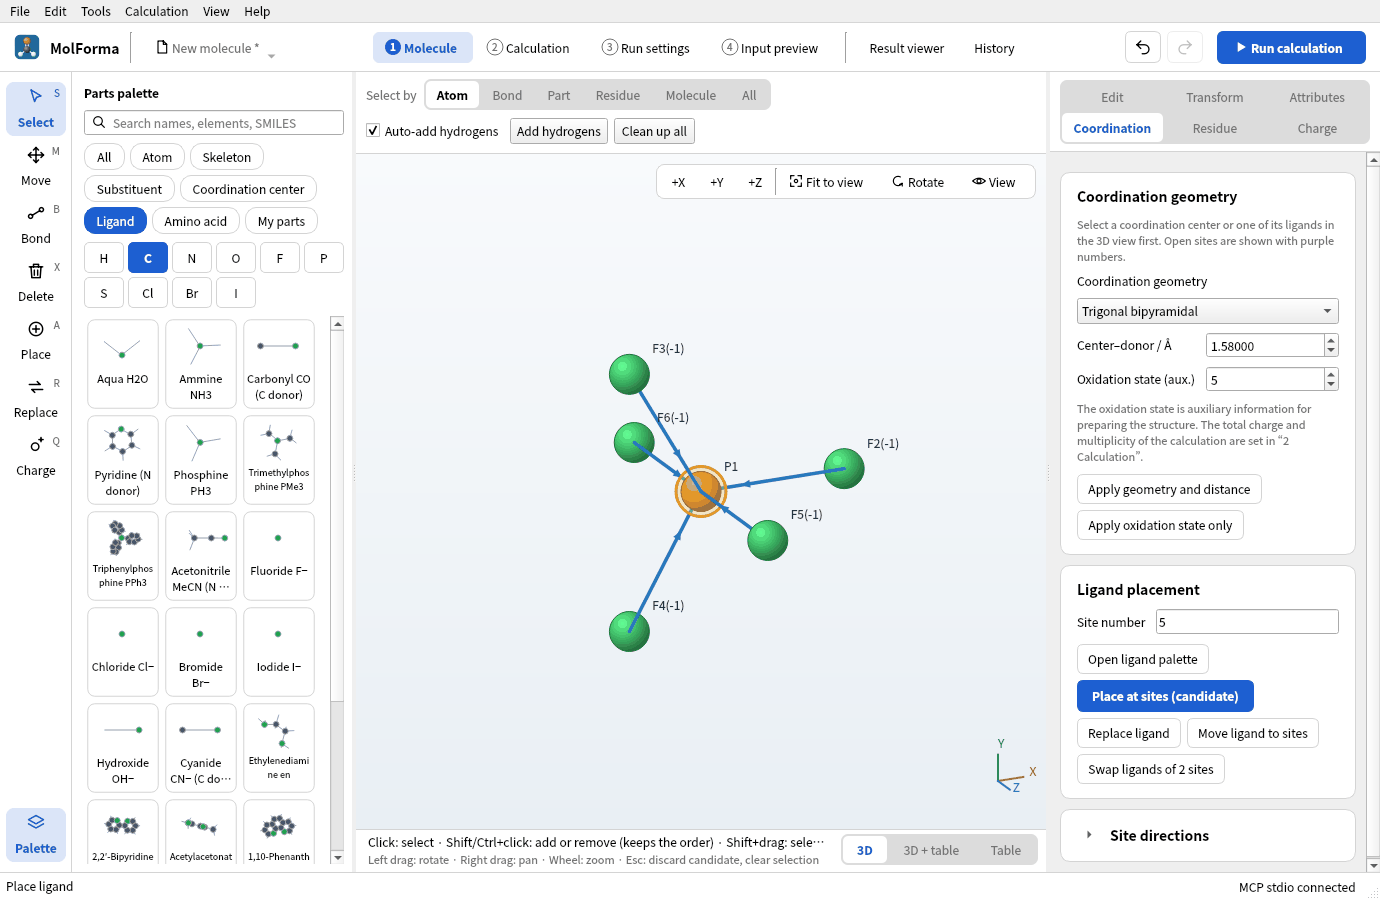Open the View menu in viewport toolbar
The height and width of the screenshot is (900, 1380).
994,182
